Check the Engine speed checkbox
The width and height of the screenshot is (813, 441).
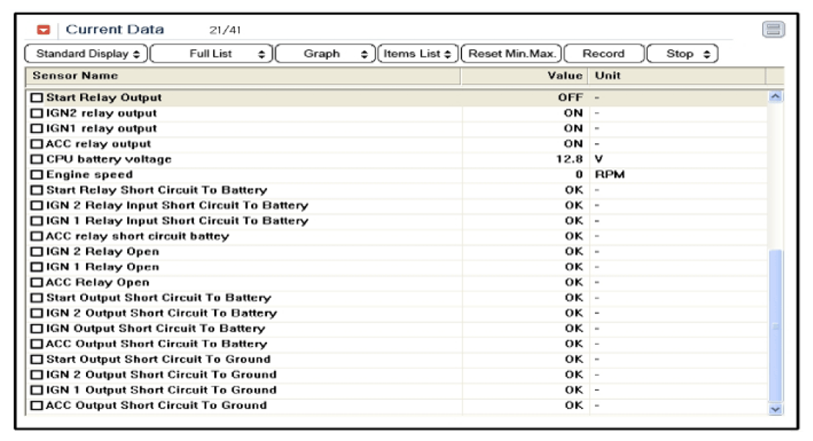point(37,175)
